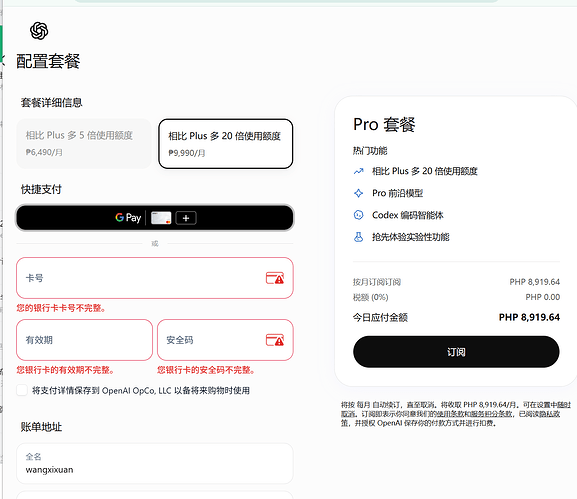577x499 pixels.
Task: Click the 'Pro 套餐' heading
Action: pyautogui.click(x=384, y=124)
